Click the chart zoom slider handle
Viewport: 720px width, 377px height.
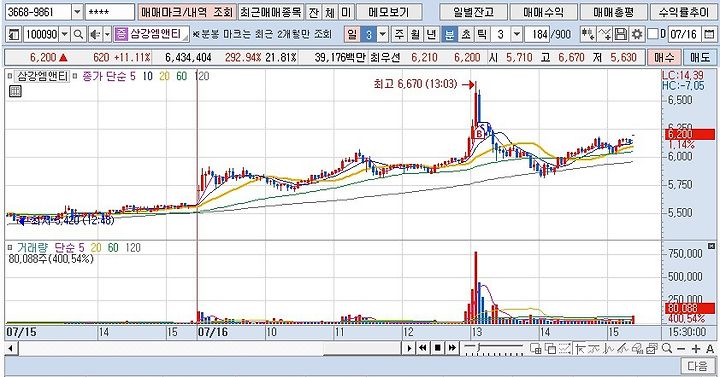478,348
